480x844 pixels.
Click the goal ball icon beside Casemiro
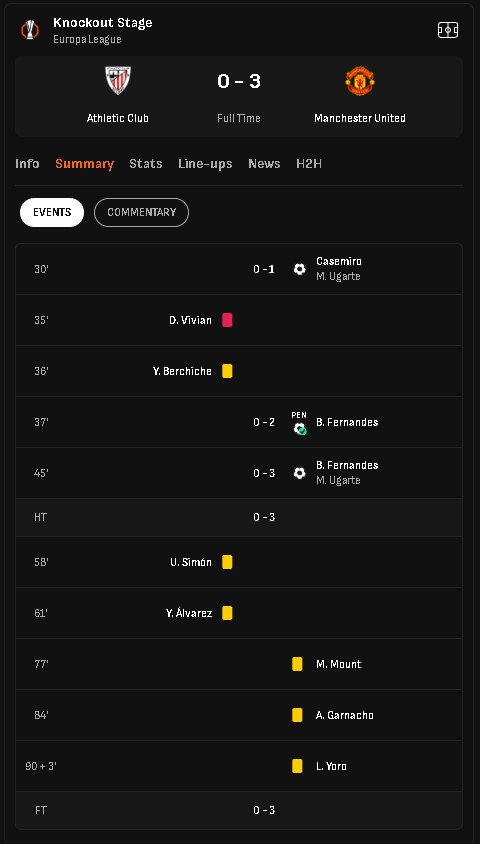pos(300,269)
